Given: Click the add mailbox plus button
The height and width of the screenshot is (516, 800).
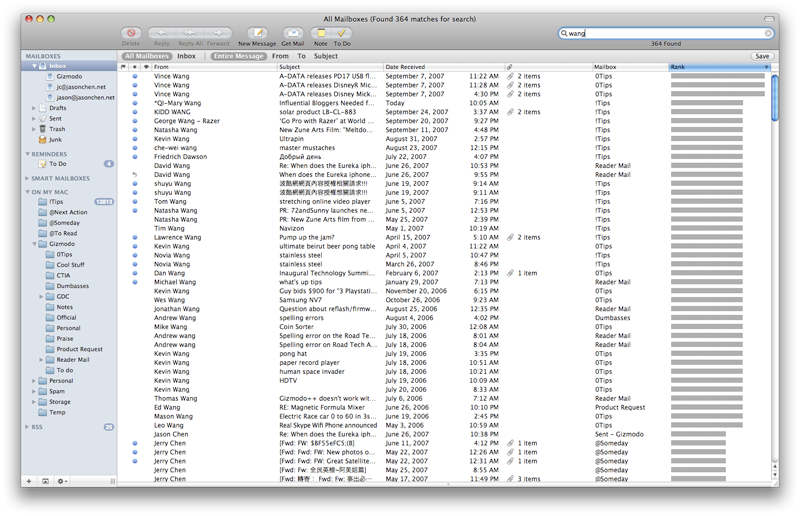Looking at the screenshot, I should click(29, 481).
